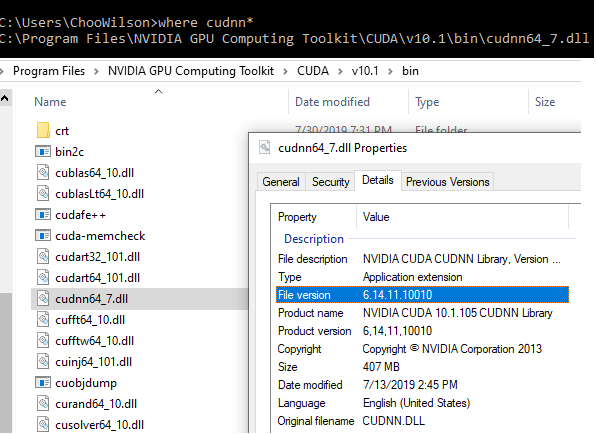Click the cuobjdump application icon
The image size is (596, 434).
click(x=43, y=383)
